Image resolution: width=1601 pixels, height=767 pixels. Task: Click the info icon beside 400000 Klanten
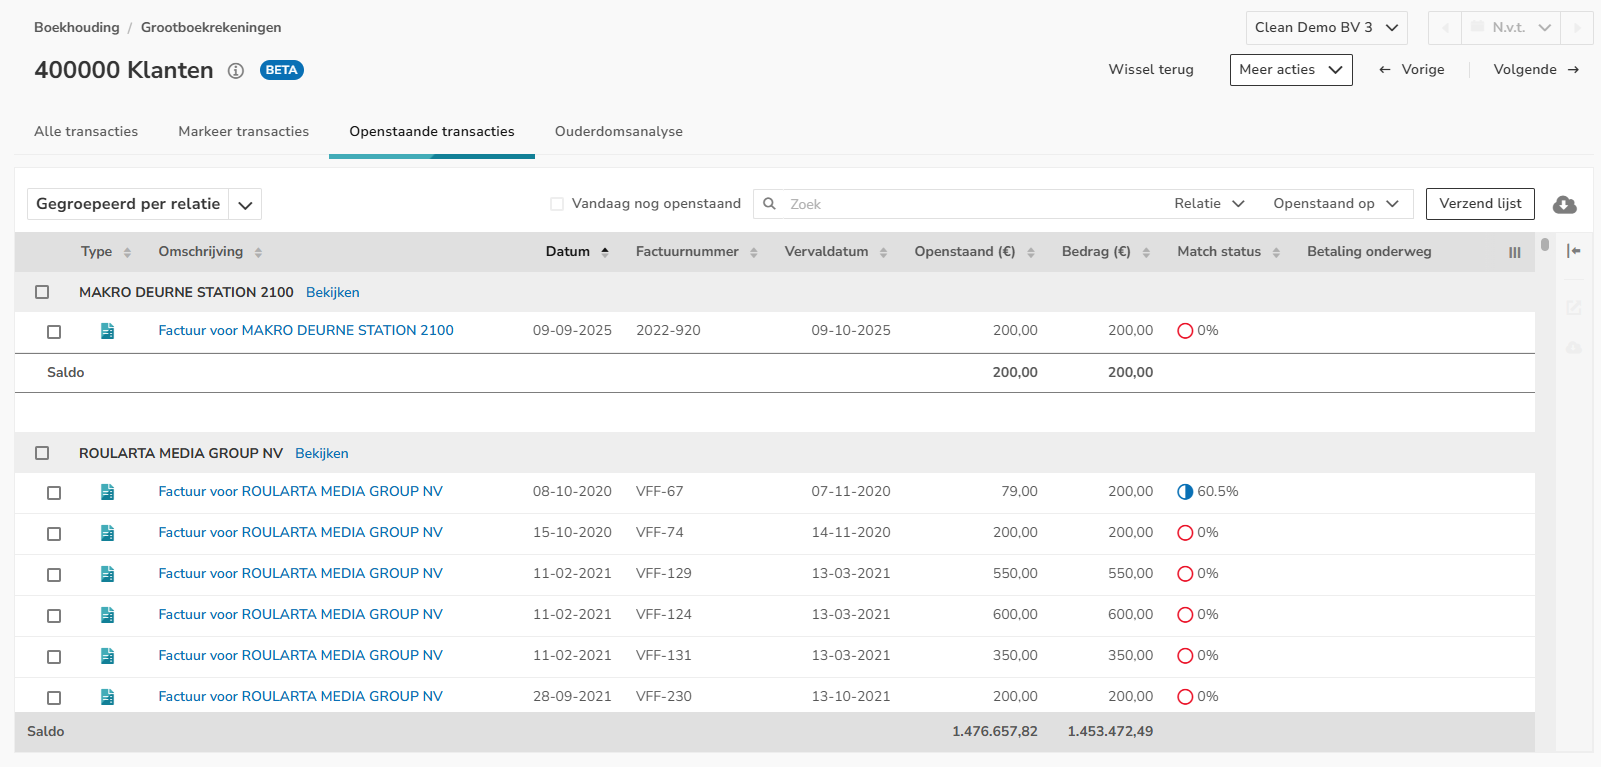(x=236, y=71)
